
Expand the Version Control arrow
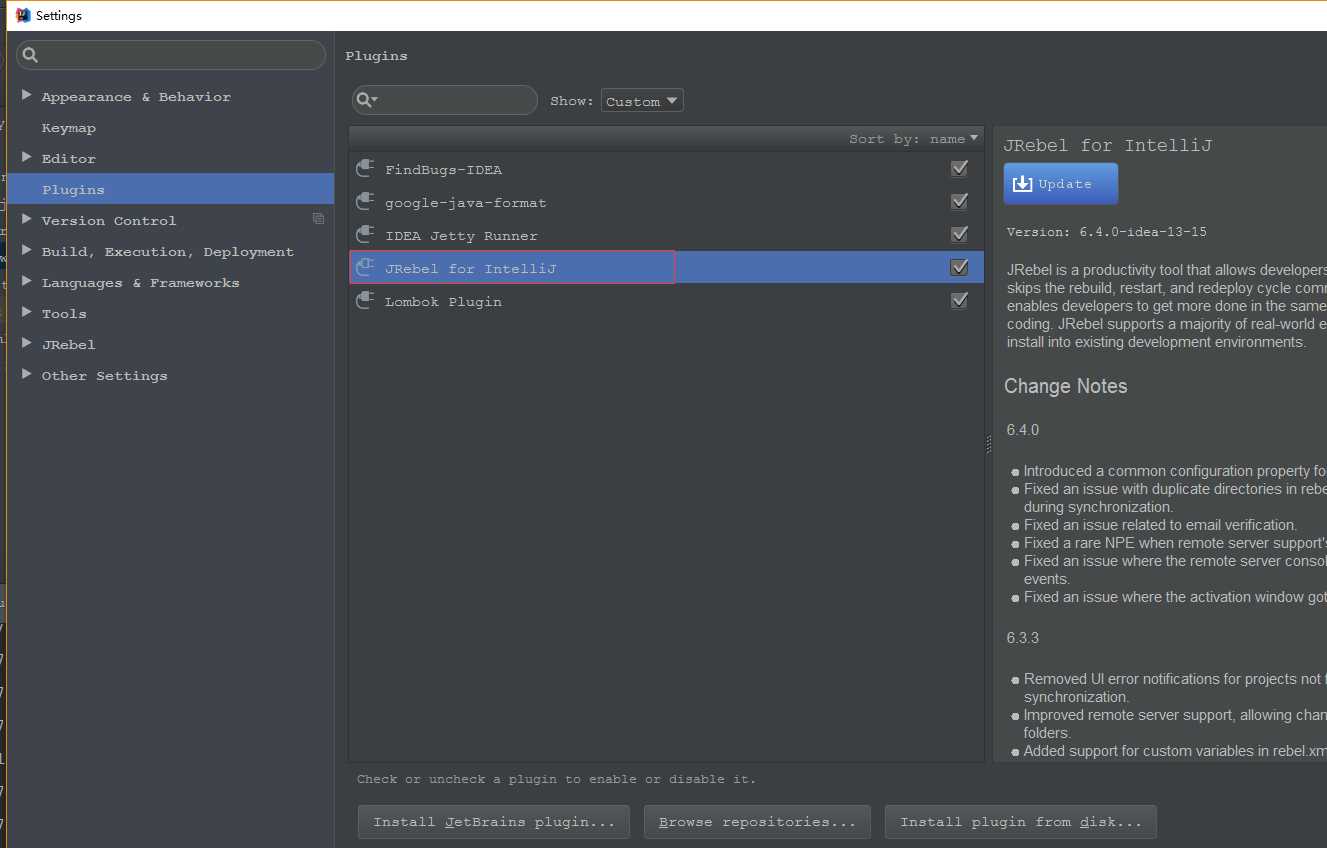pyautogui.click(x=27, y=220)
